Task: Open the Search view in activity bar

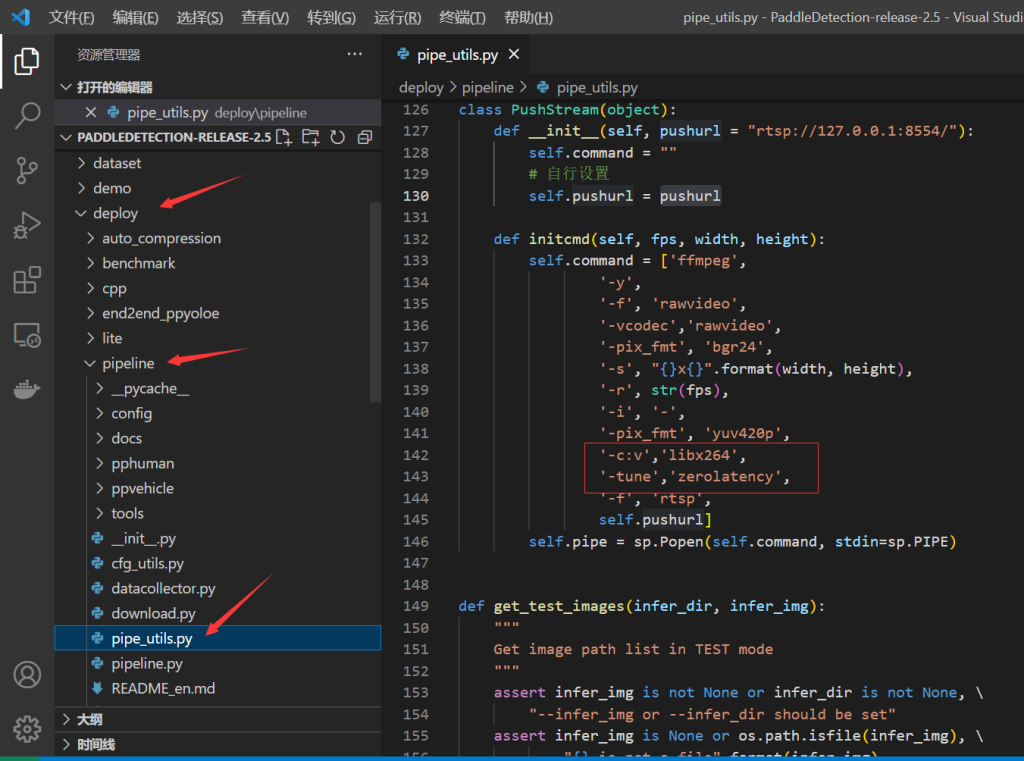Action: [x=27, y=116]
